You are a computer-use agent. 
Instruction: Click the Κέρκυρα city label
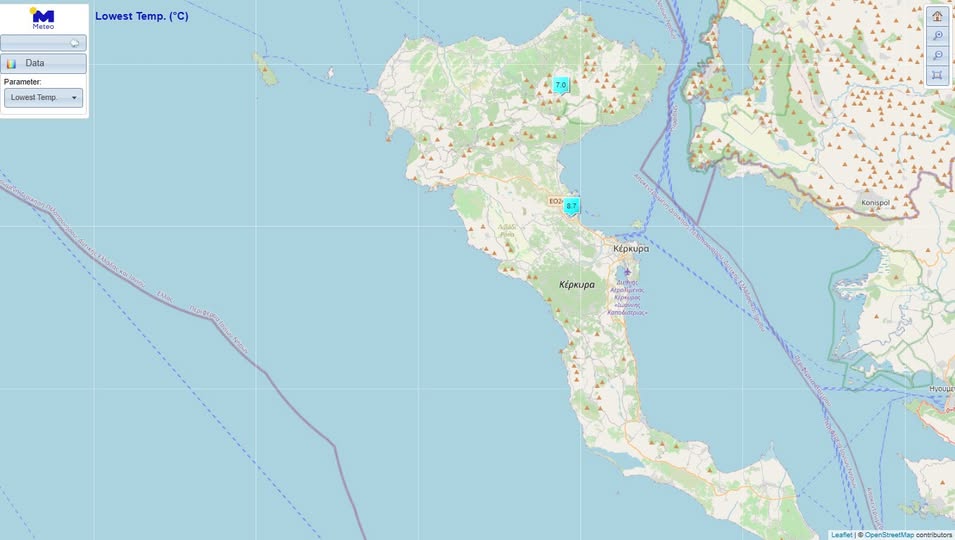631,248
